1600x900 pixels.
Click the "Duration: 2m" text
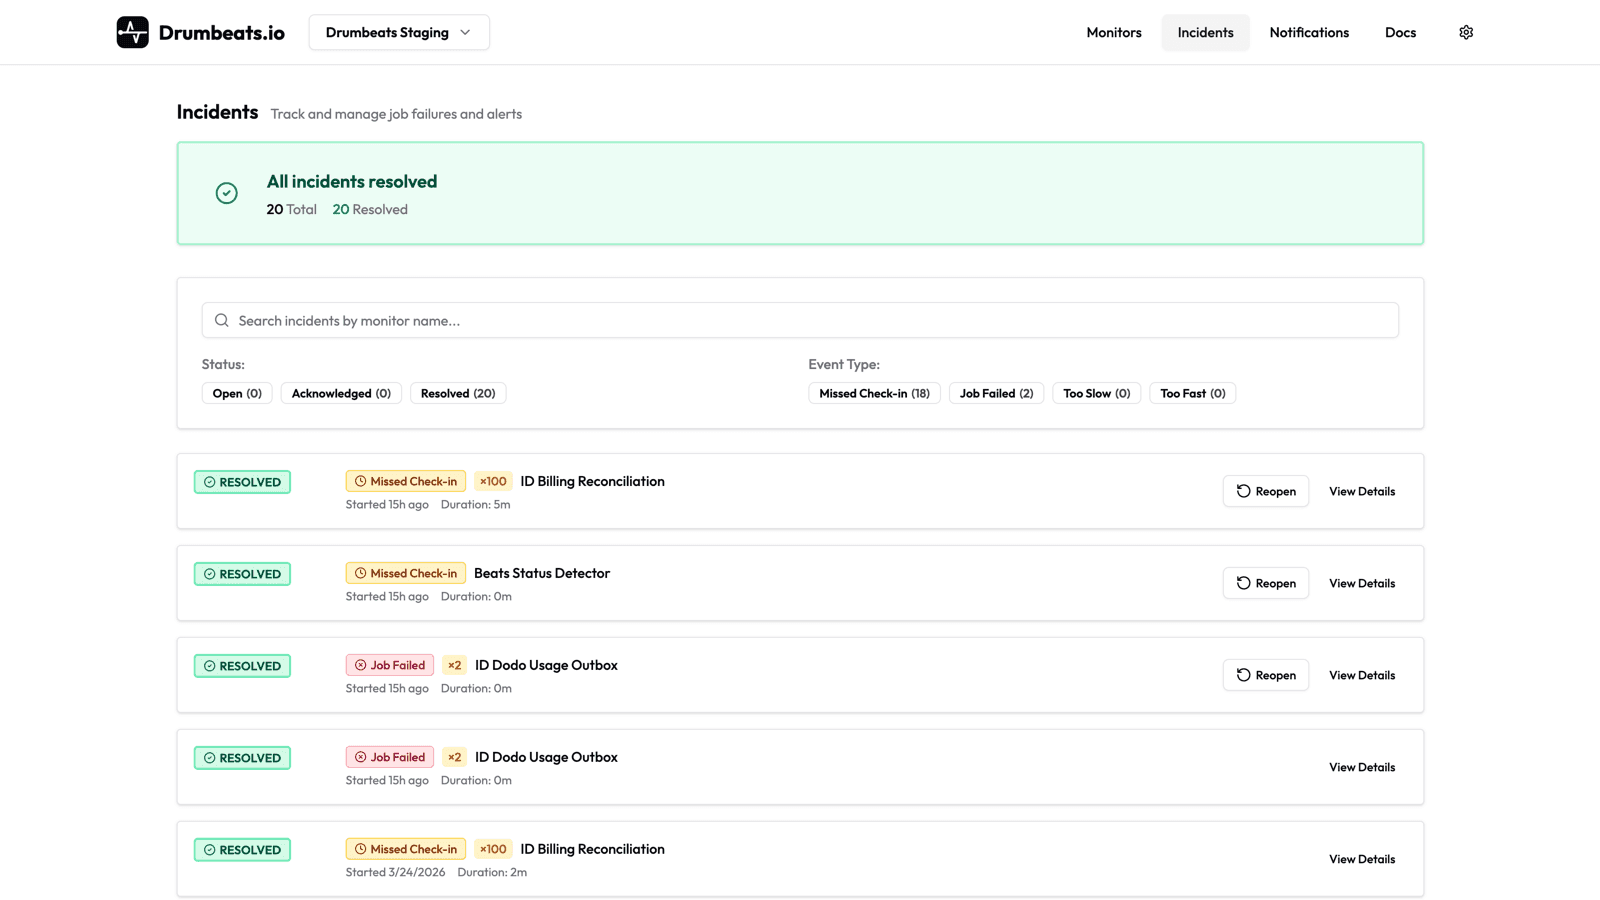coord(492,872)
